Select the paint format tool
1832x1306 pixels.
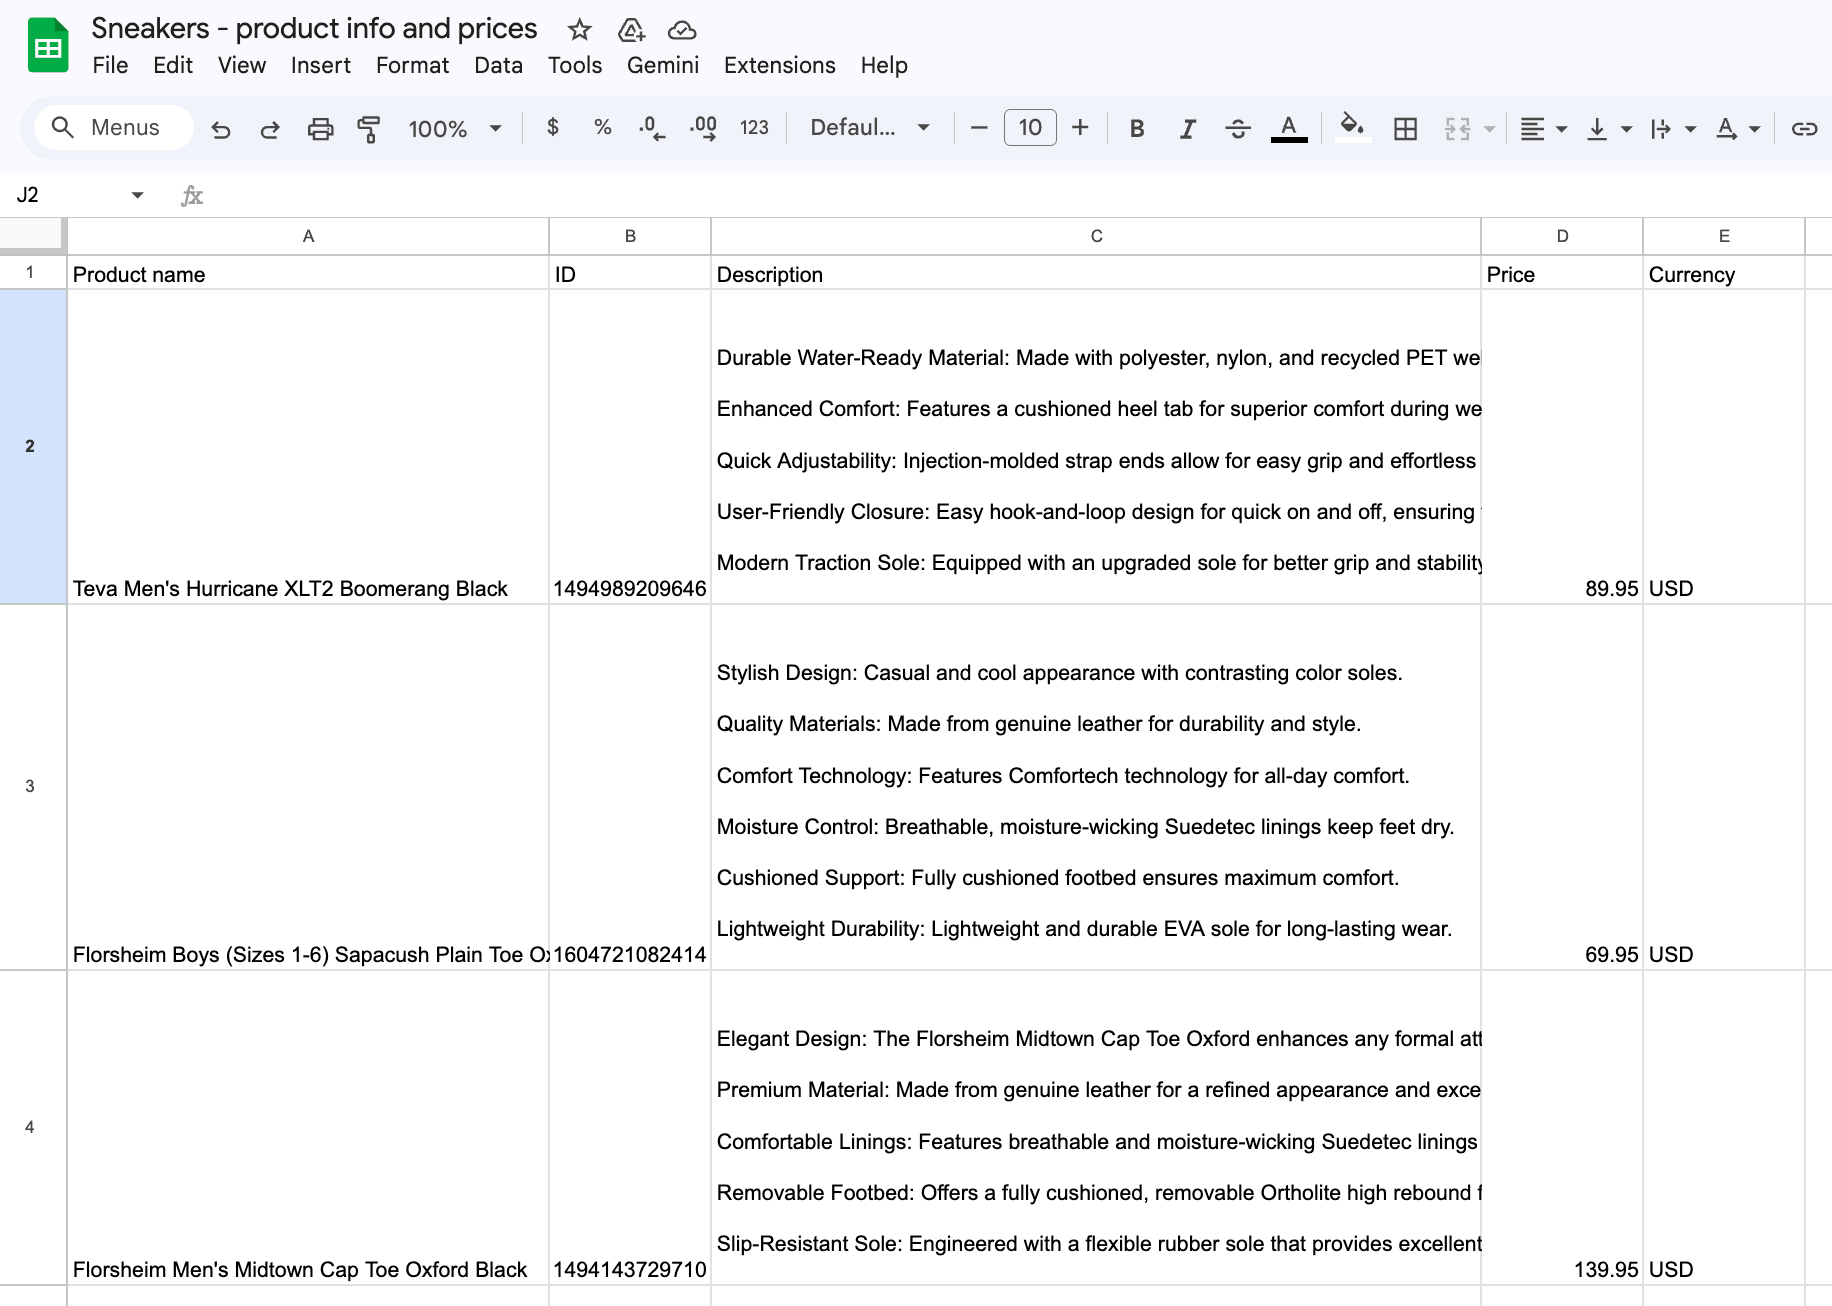coord(369,128)
